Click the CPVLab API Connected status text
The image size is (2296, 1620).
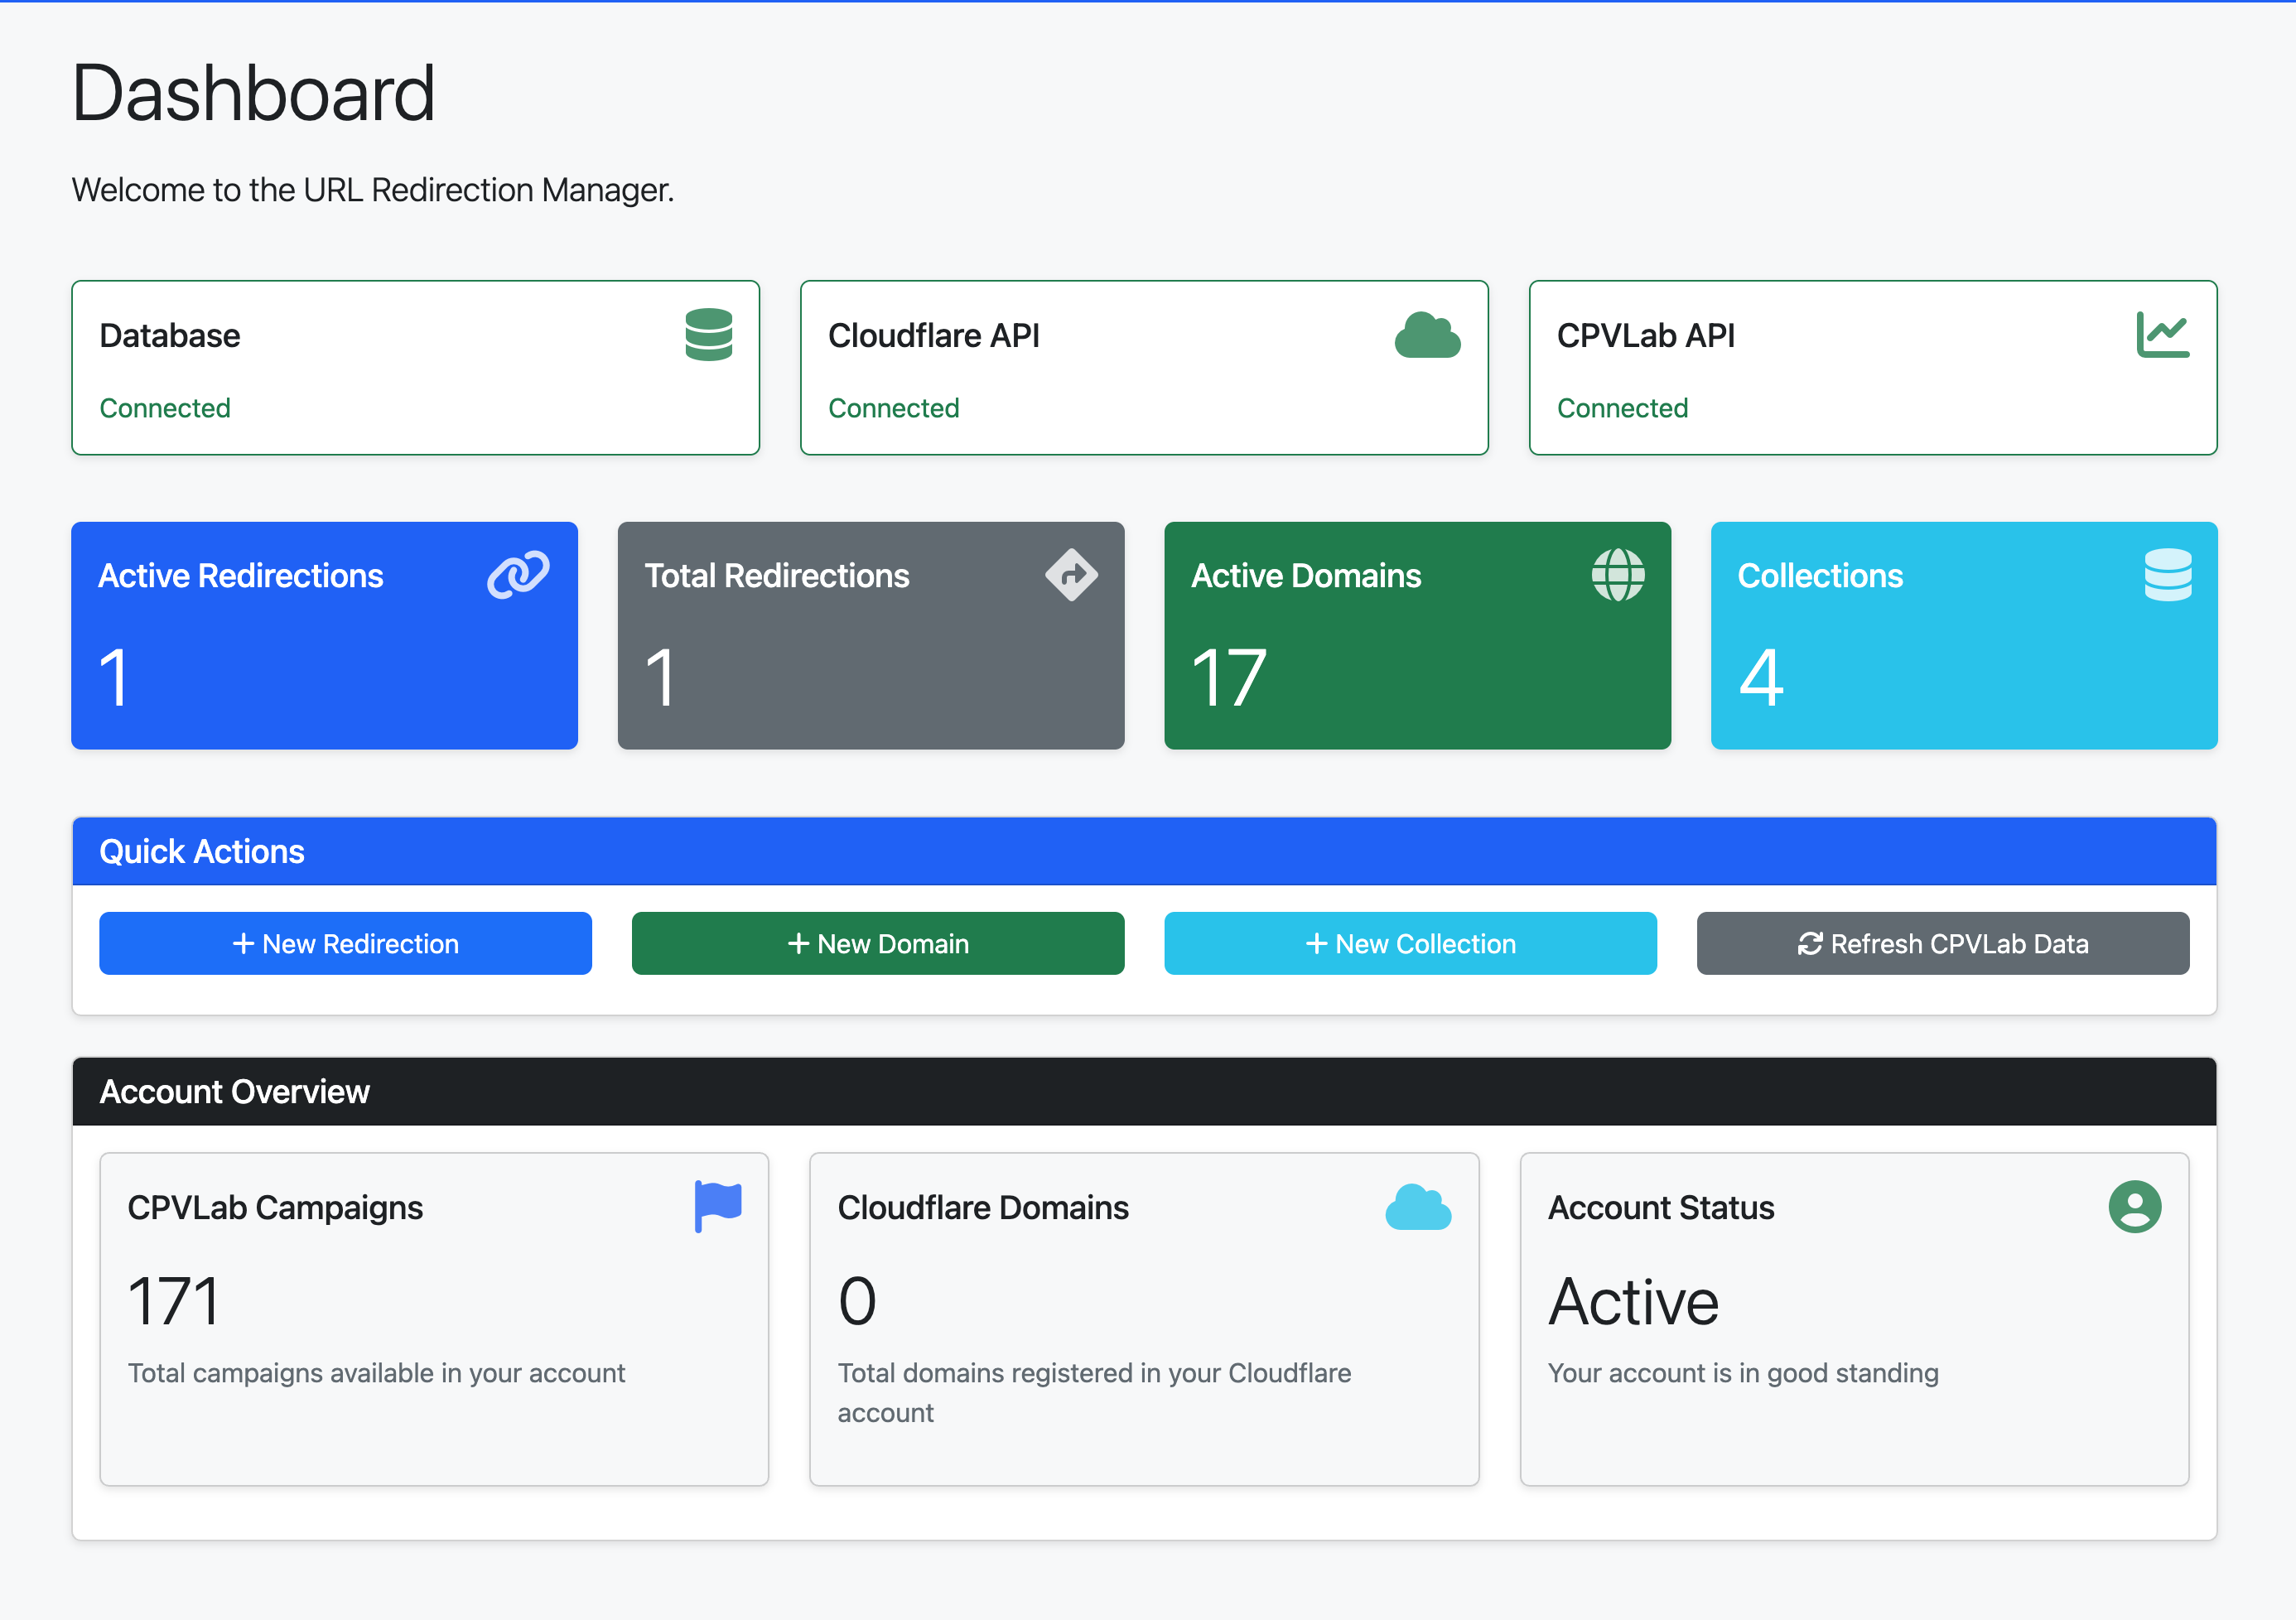click(x=1622, y=408)
